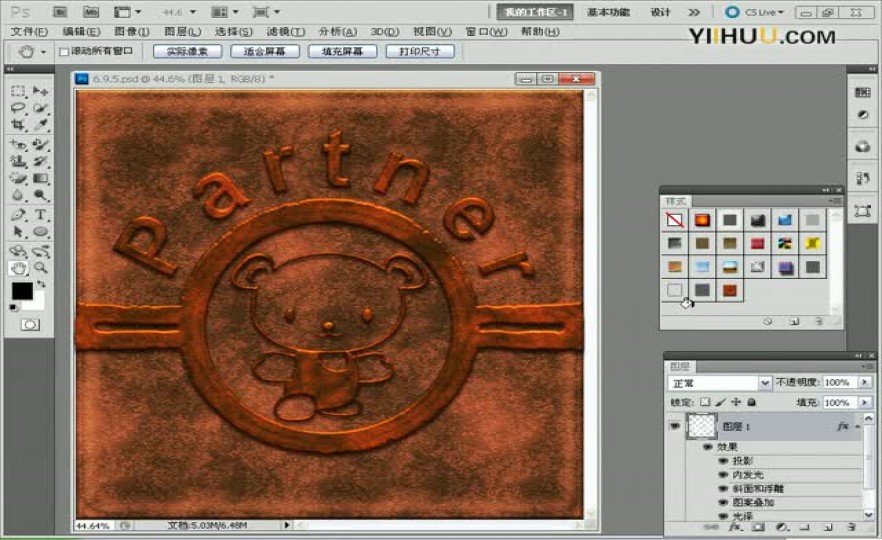
Task: Select the Dodge tool
Action: [x=40, y=196]
